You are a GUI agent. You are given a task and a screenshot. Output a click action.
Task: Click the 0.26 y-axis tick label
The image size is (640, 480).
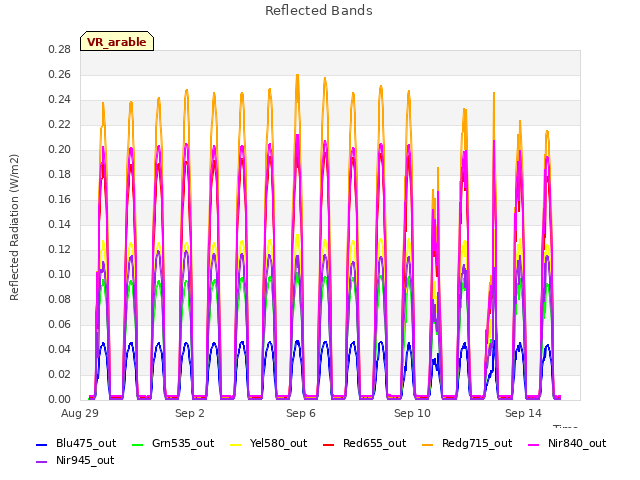(x=60, y=74)
